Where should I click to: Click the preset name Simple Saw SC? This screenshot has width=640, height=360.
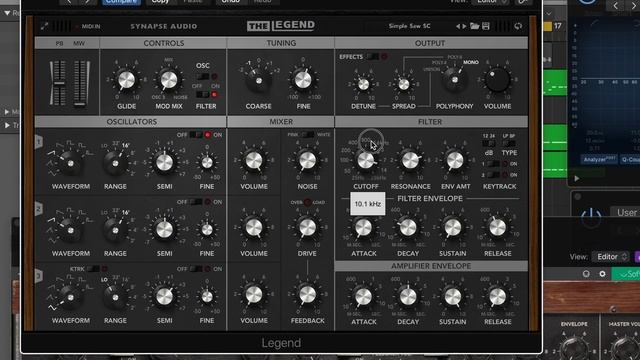click(x=409, y=26)
